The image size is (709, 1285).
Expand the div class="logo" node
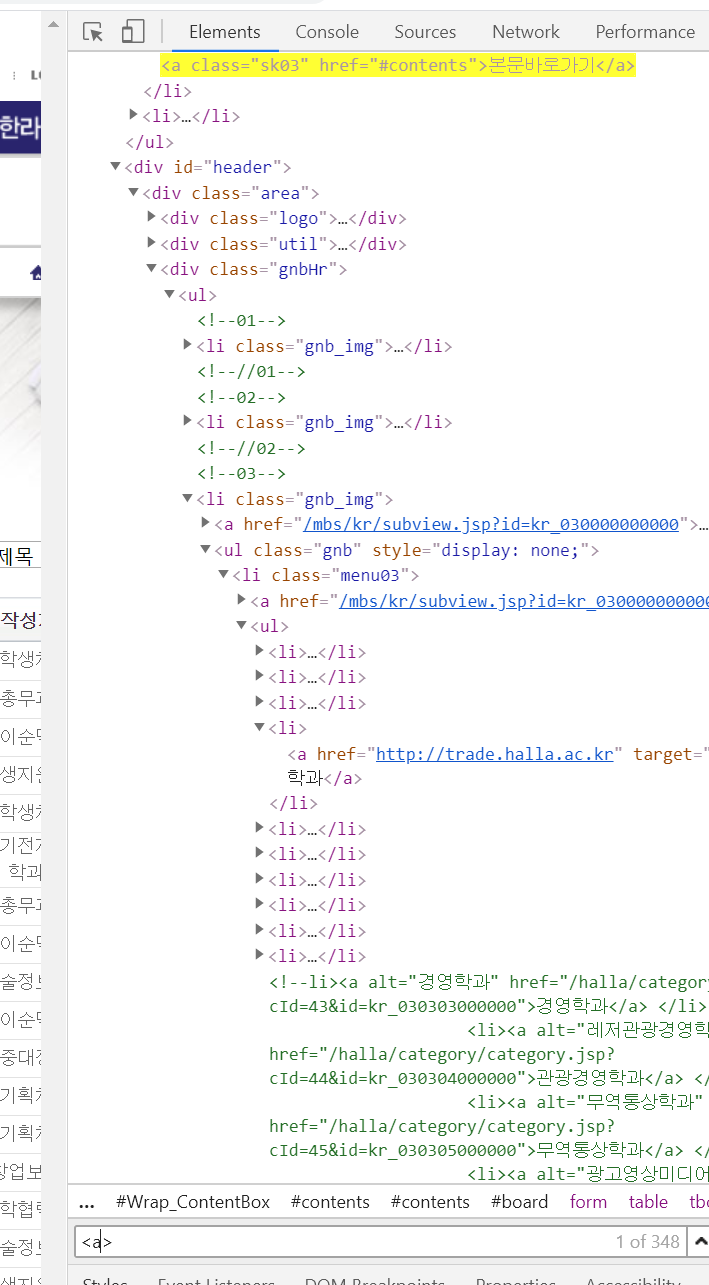click(152, 217)
